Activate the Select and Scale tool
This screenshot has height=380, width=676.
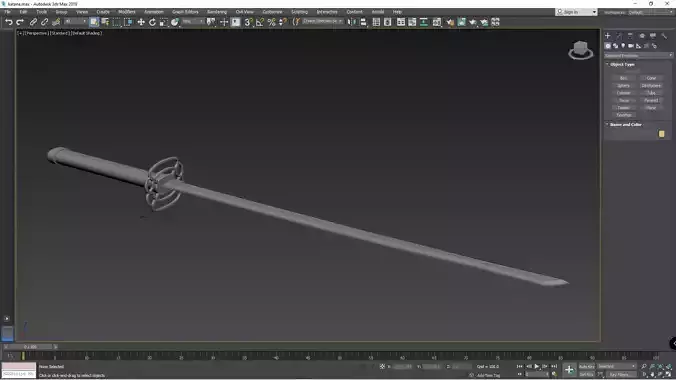point(163,22)
